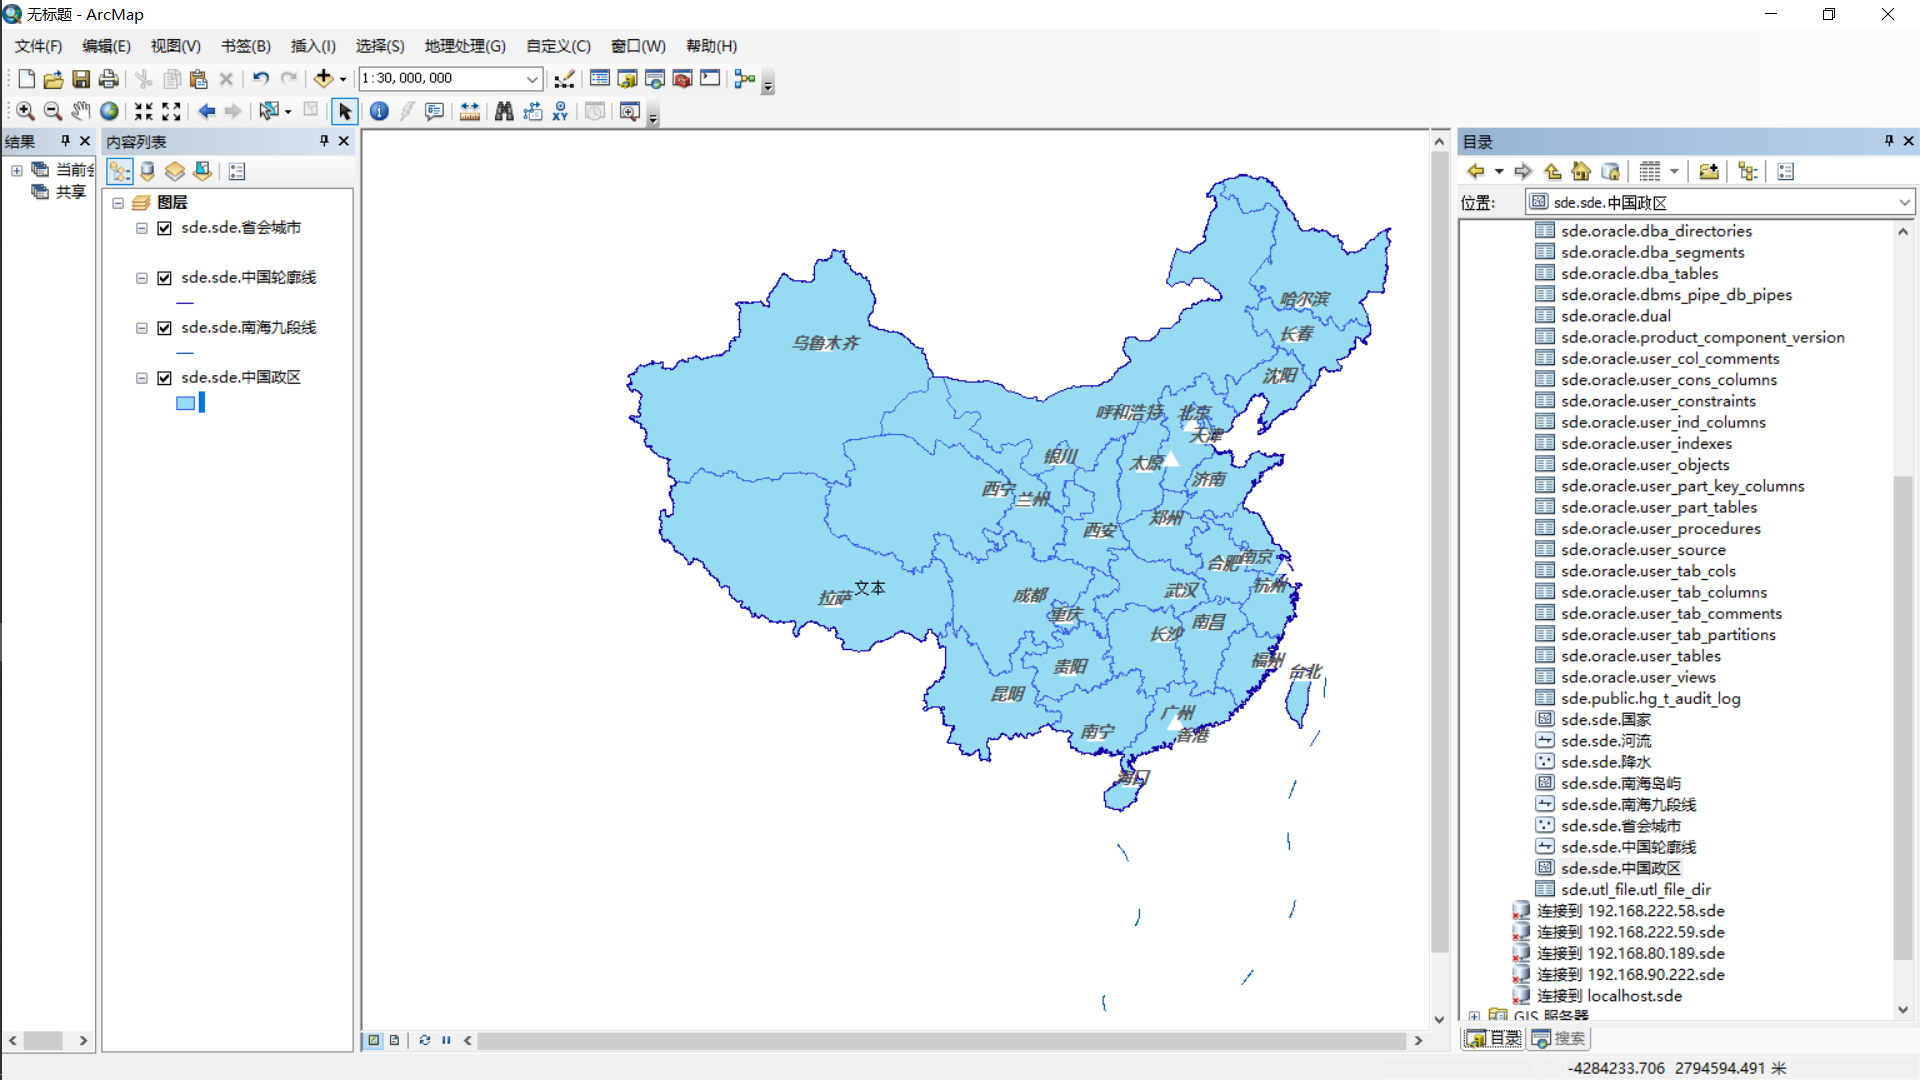1920x1080 pixels.
Task: Switch to 搜索 tab at bottom right
Action: [x=1560, y=1038]
